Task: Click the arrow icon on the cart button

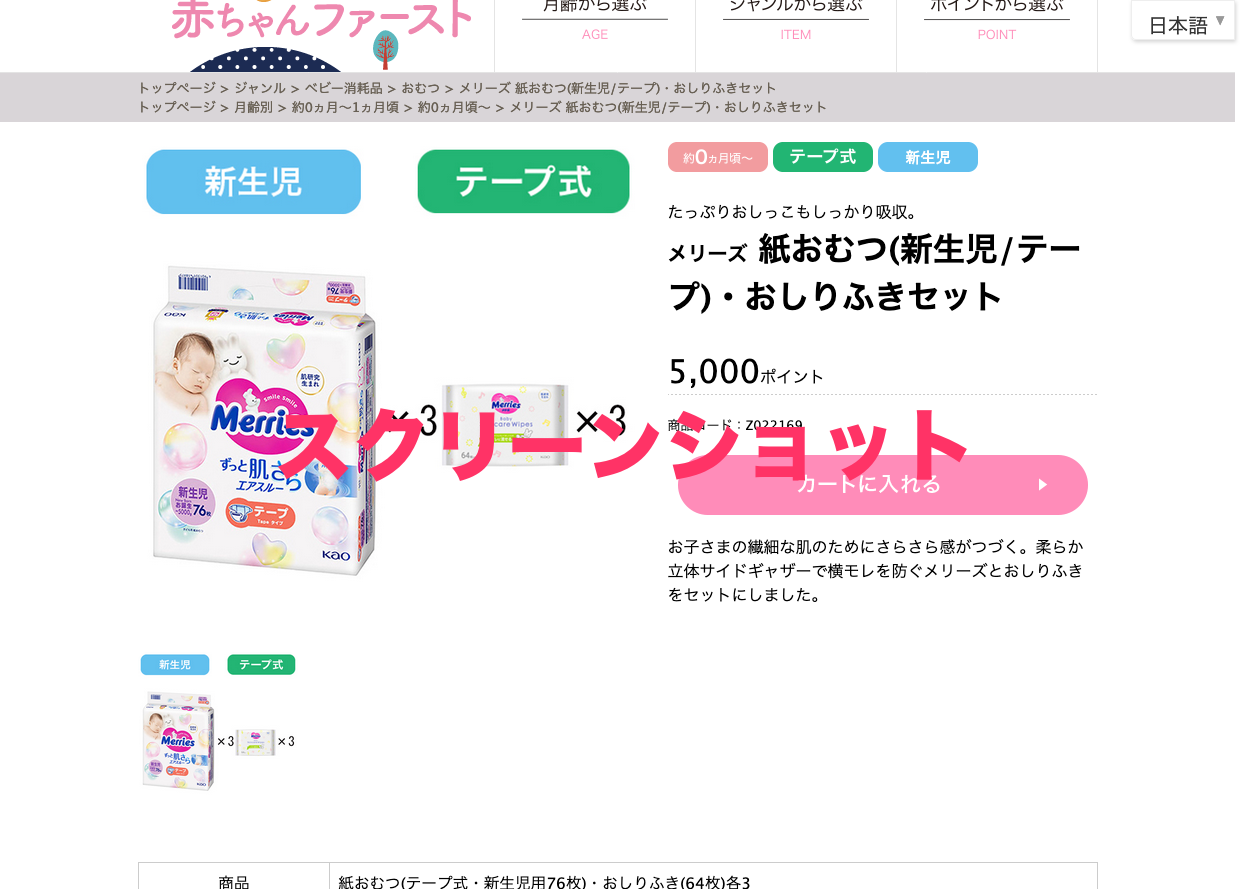Action: tap(1043, 485)
